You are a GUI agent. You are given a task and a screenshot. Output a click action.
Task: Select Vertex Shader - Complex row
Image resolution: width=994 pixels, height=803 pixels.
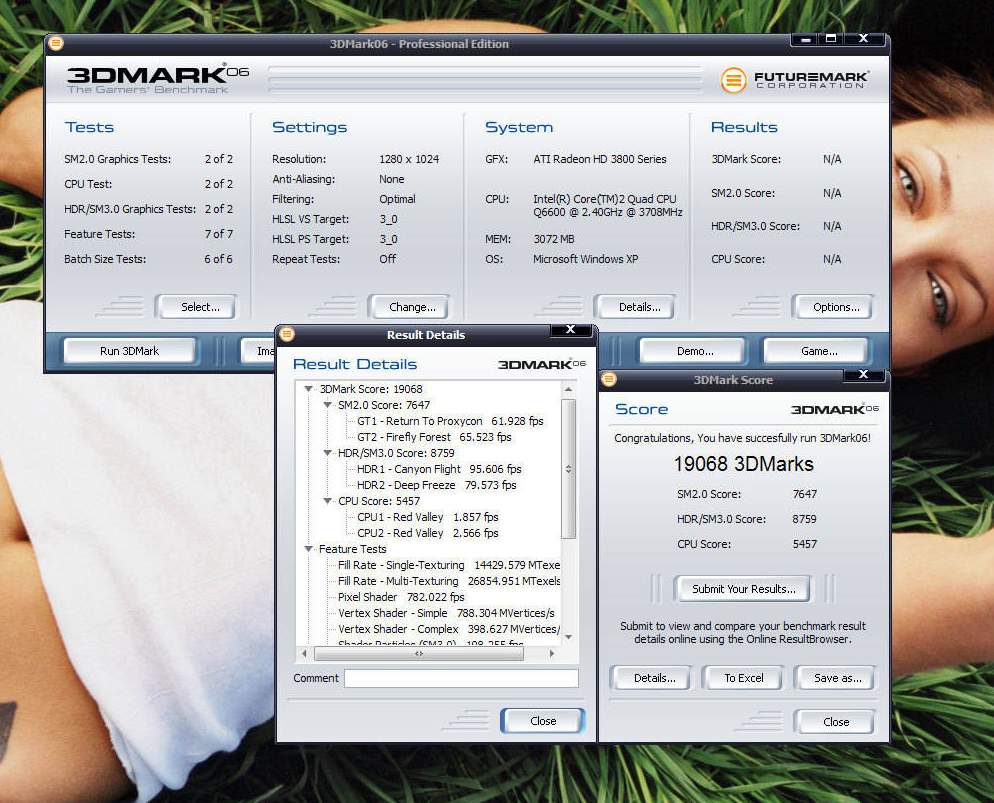pyautogui.click(x=449, y=629)
